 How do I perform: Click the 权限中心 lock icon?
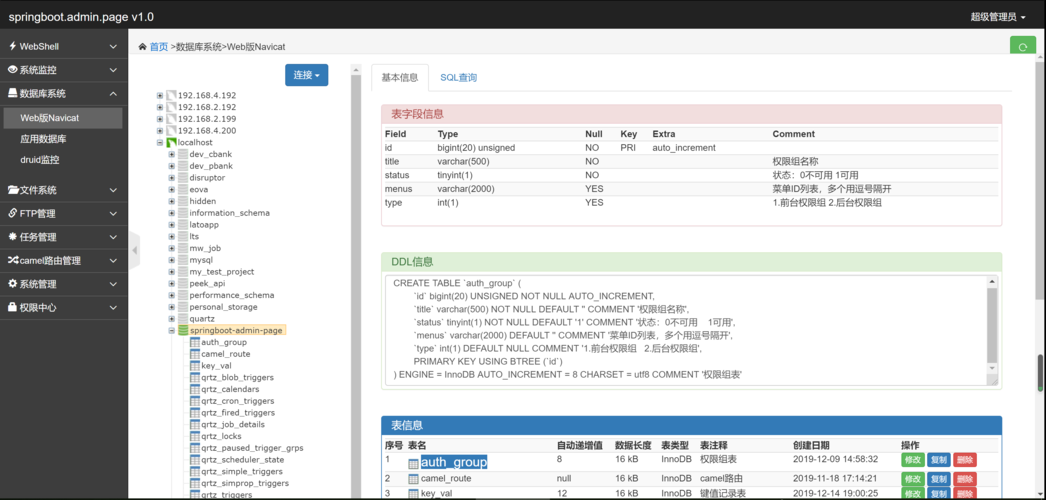click(13, 307)
